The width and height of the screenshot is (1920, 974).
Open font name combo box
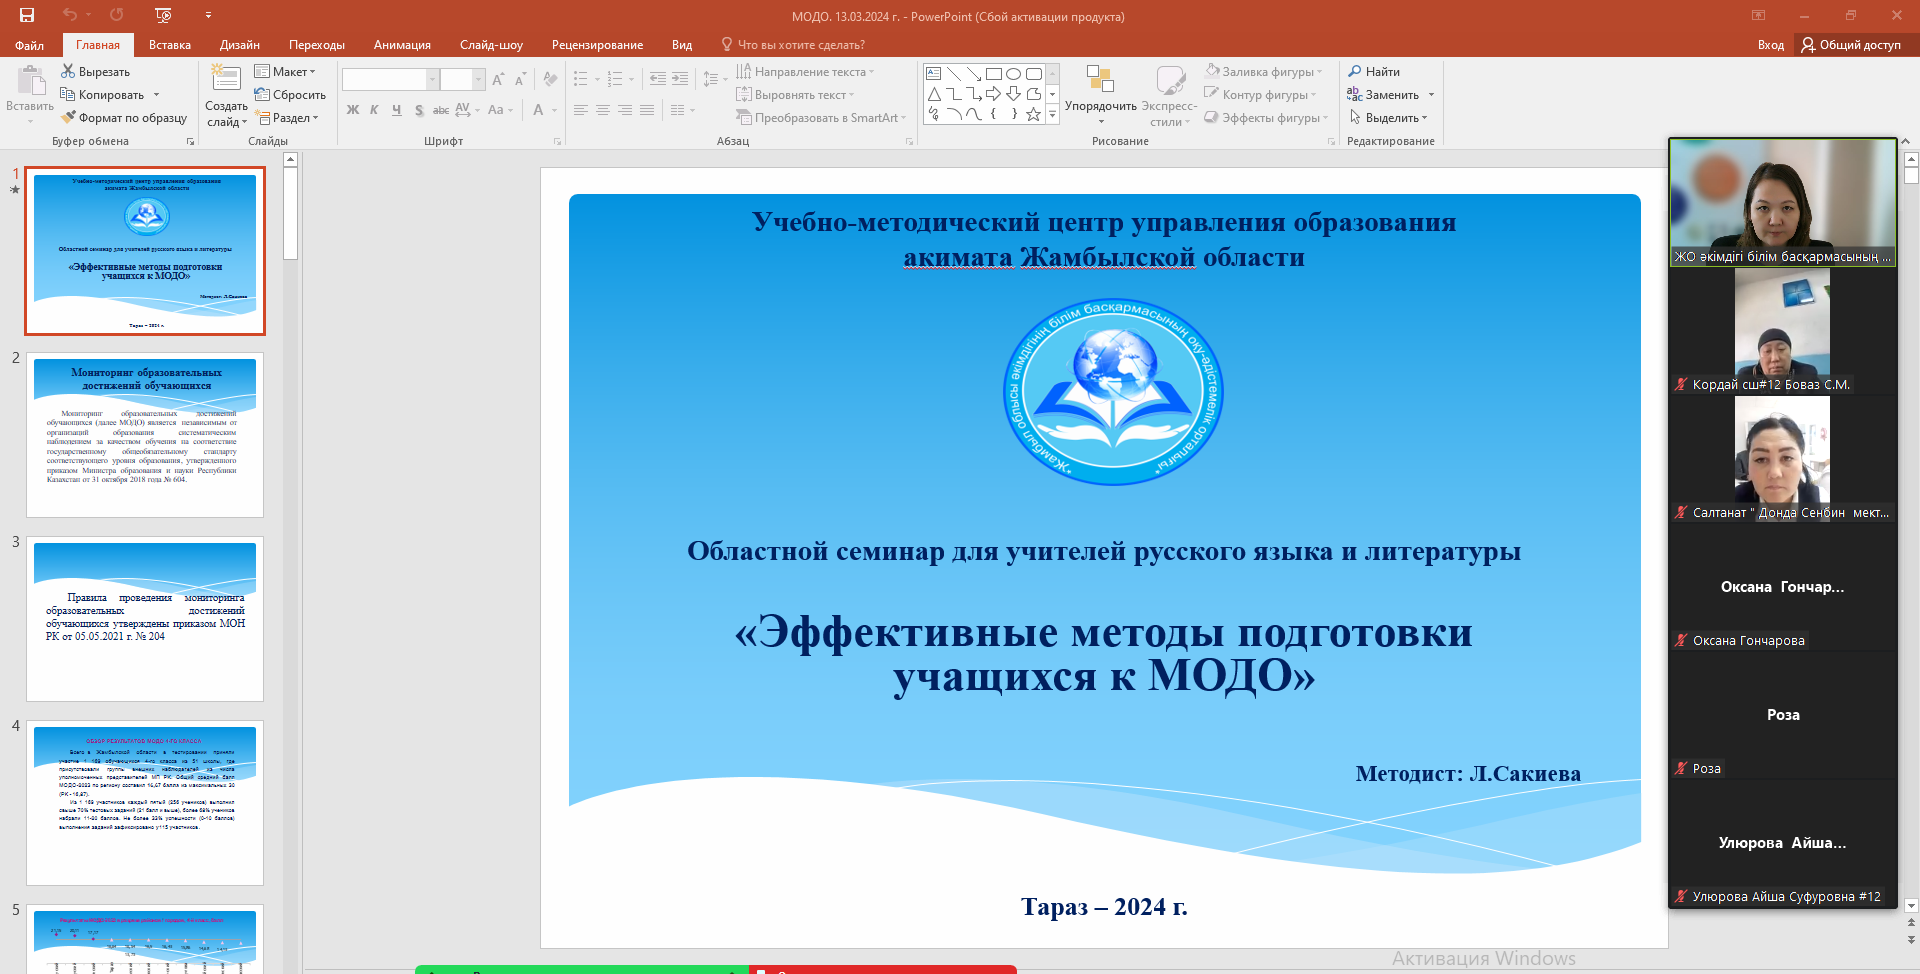(391, 79)
